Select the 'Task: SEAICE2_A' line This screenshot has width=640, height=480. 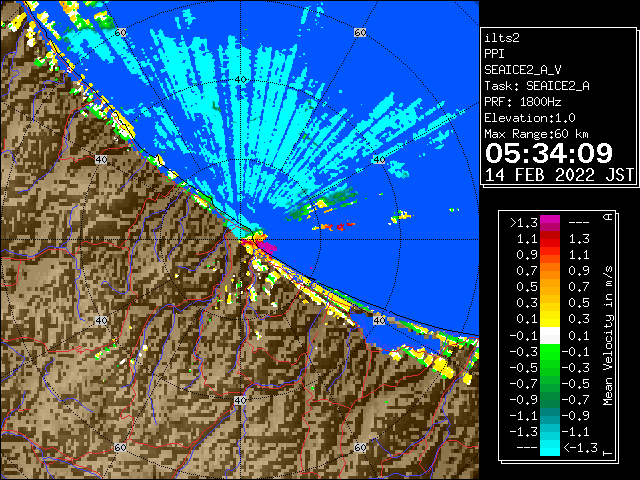537,86
